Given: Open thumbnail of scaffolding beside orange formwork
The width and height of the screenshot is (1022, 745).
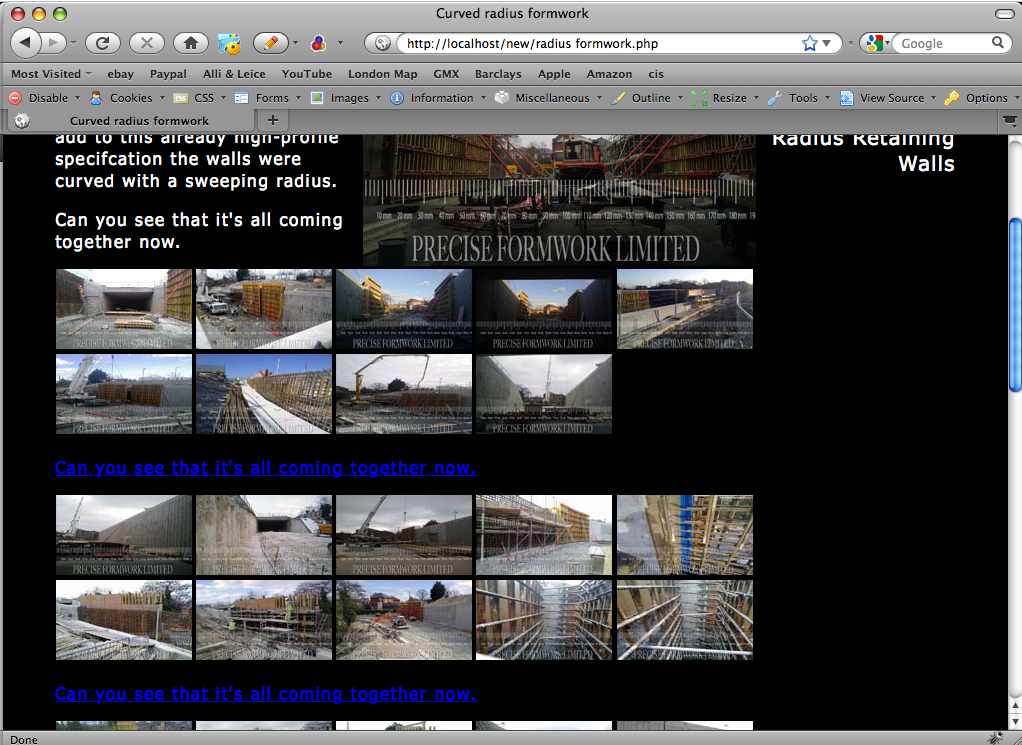Looking at the screenshot, I should pos(544,535).
